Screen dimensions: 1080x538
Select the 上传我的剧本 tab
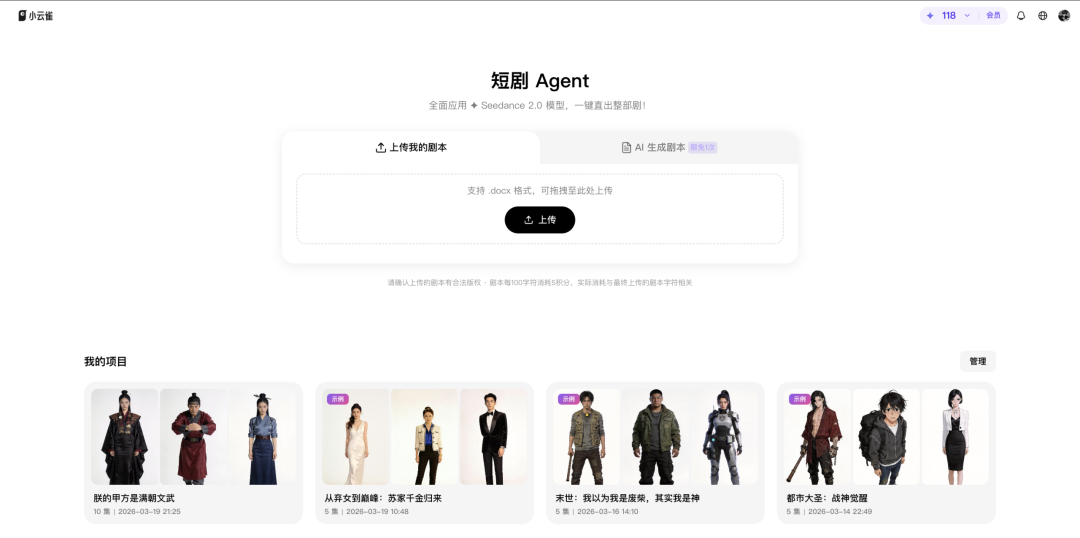pos(411,147)
